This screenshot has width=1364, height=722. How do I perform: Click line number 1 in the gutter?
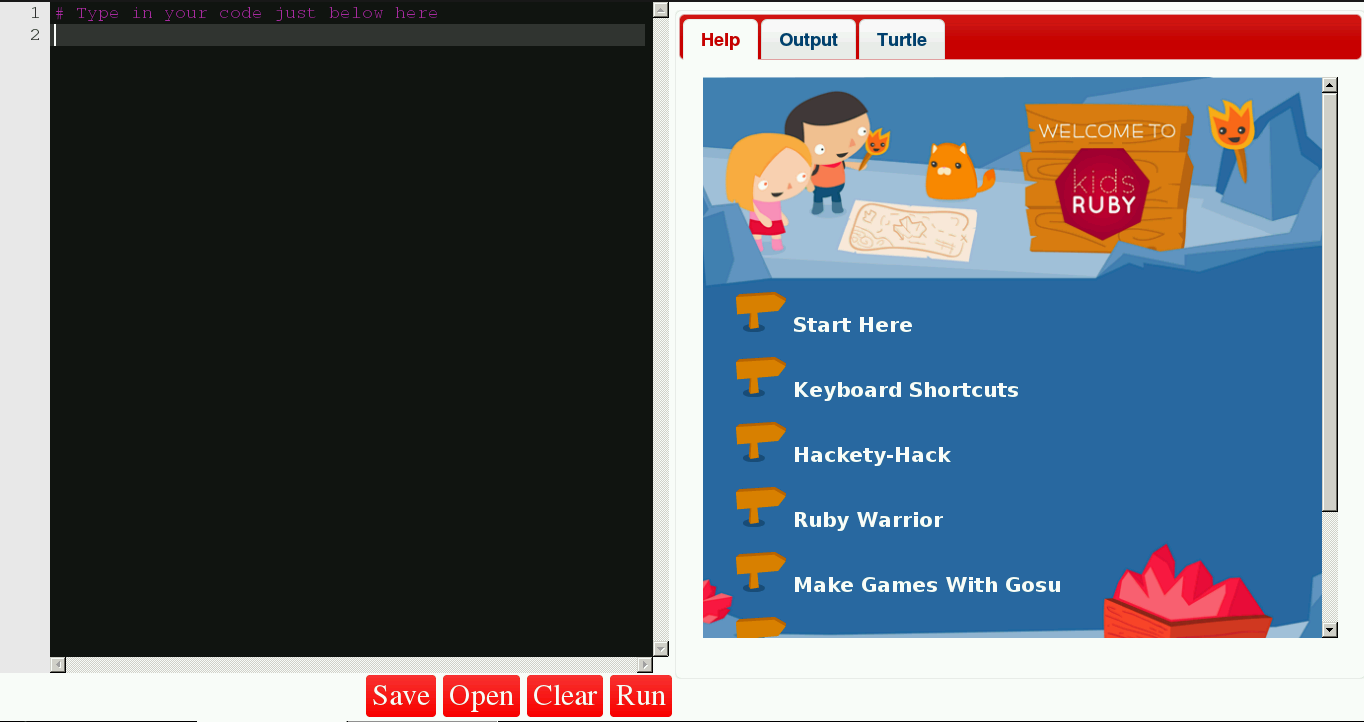point(35,13)
